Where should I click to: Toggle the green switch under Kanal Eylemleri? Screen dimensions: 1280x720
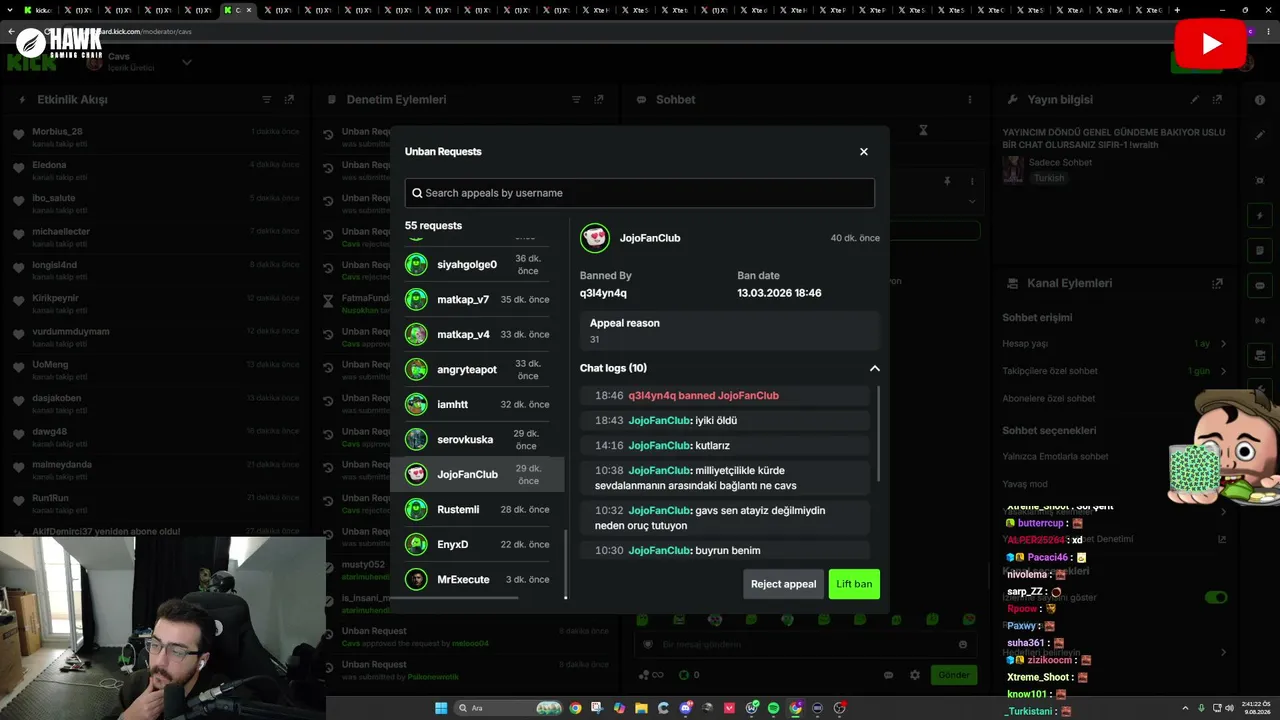(x=1216, y=597)
